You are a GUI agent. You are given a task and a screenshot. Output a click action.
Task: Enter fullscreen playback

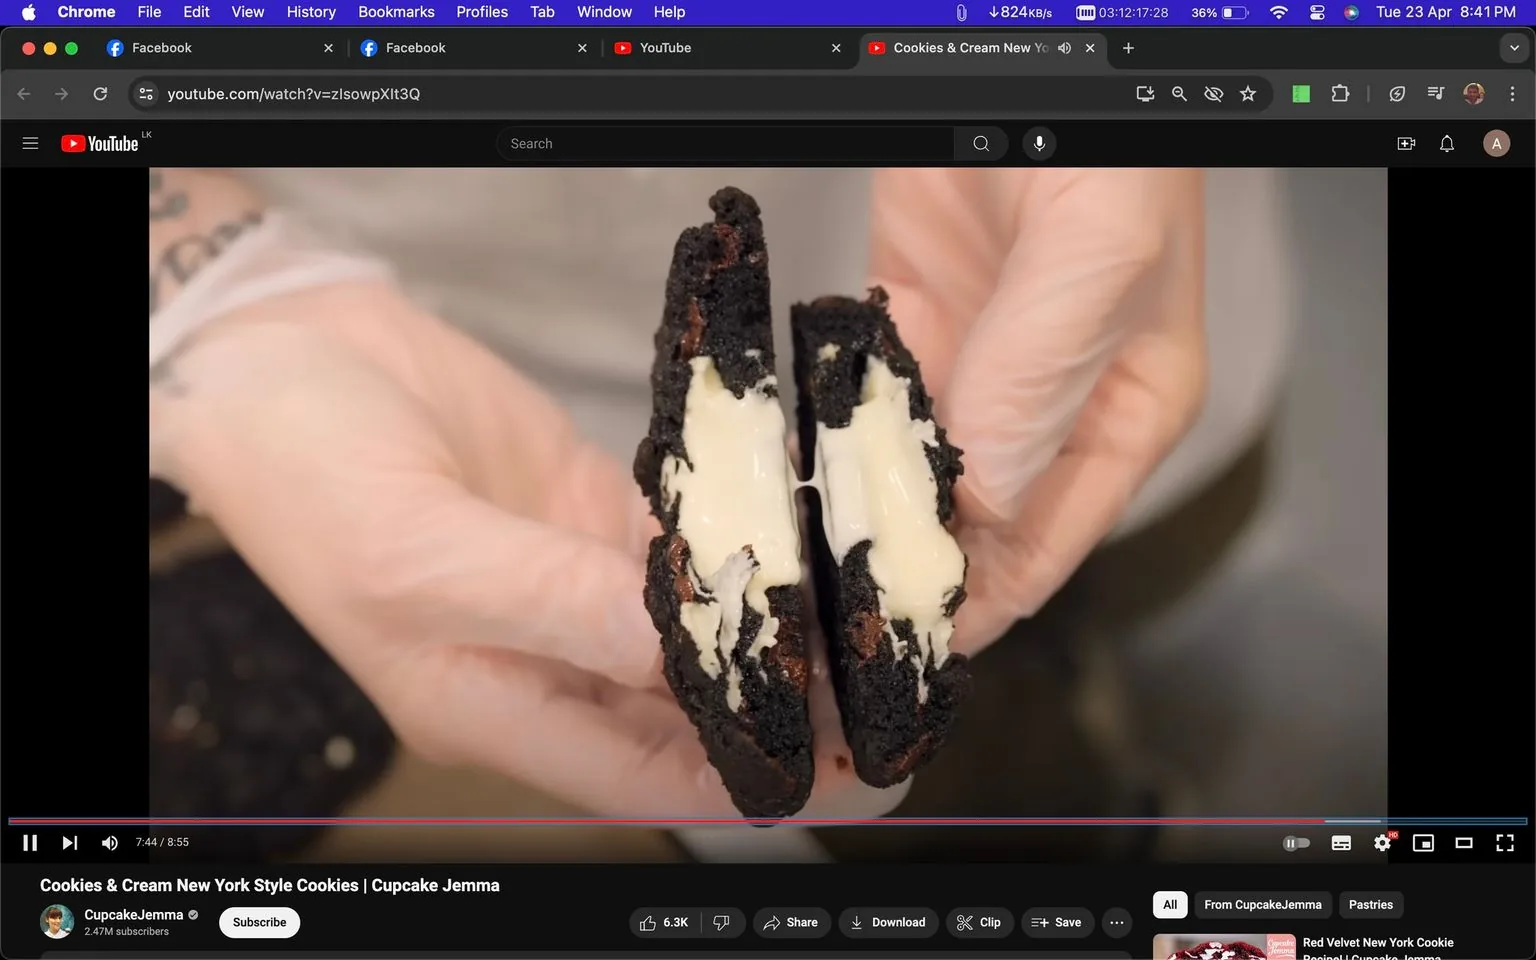pos(1505,842)
